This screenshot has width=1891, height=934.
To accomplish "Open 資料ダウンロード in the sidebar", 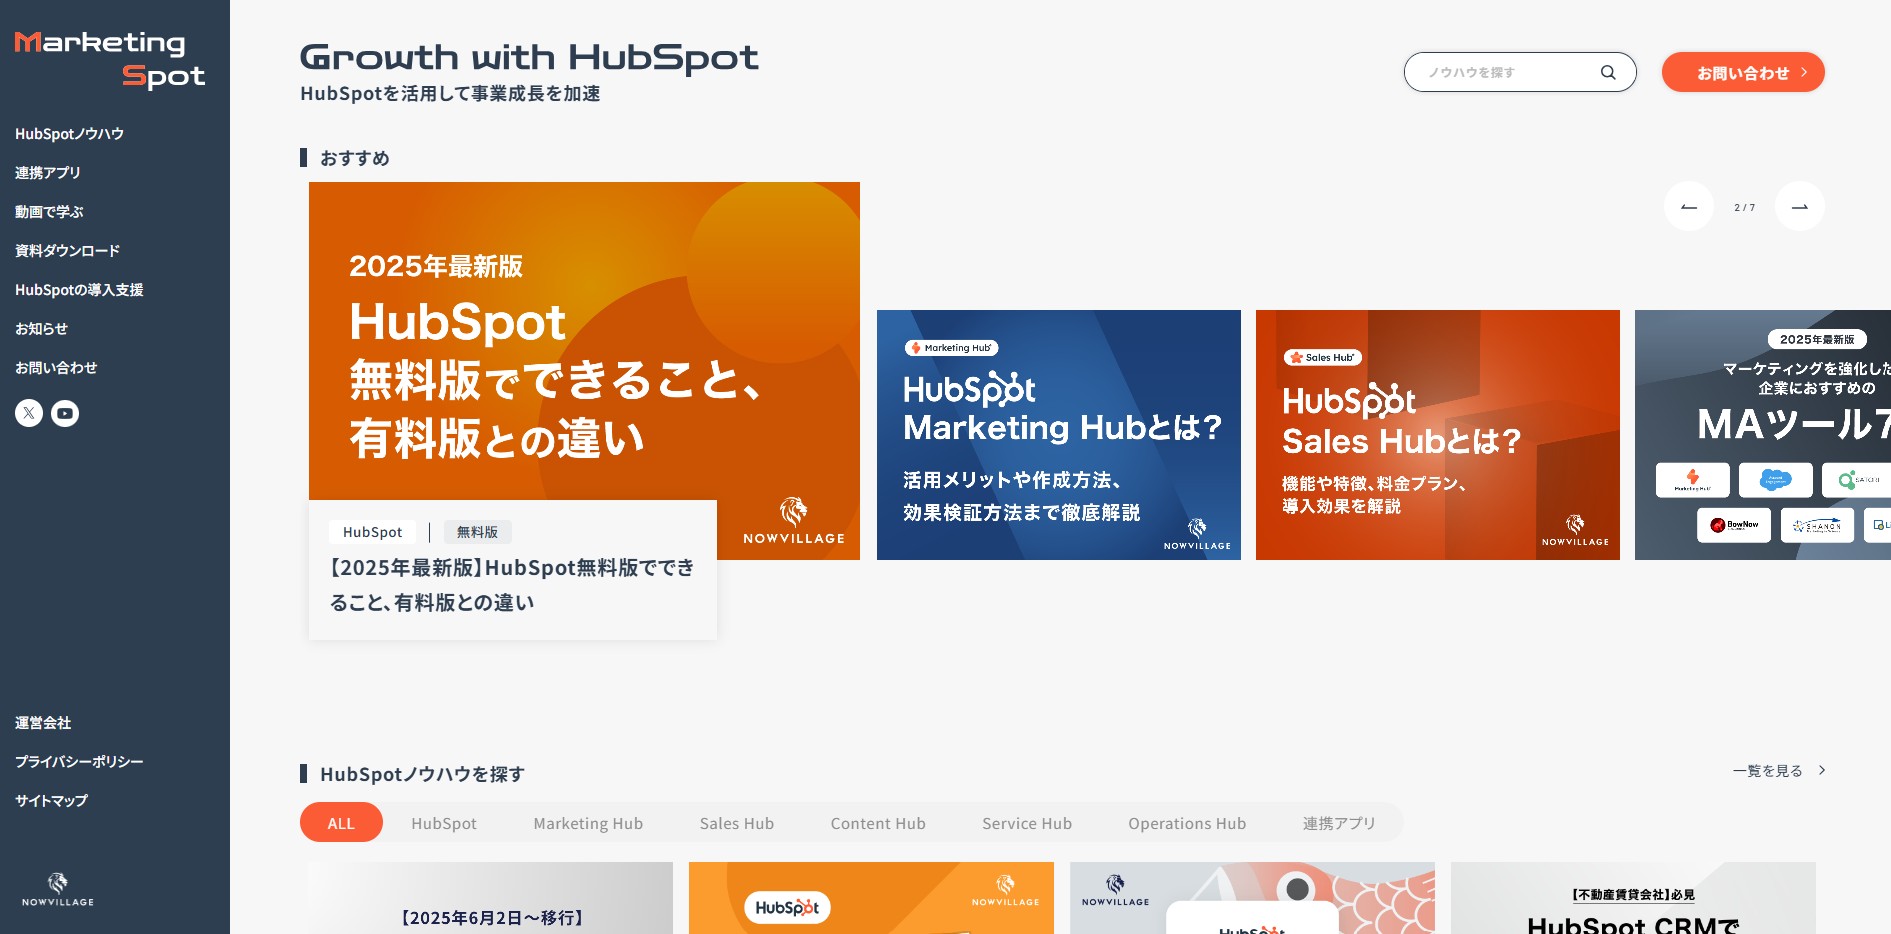I will 67,251.
